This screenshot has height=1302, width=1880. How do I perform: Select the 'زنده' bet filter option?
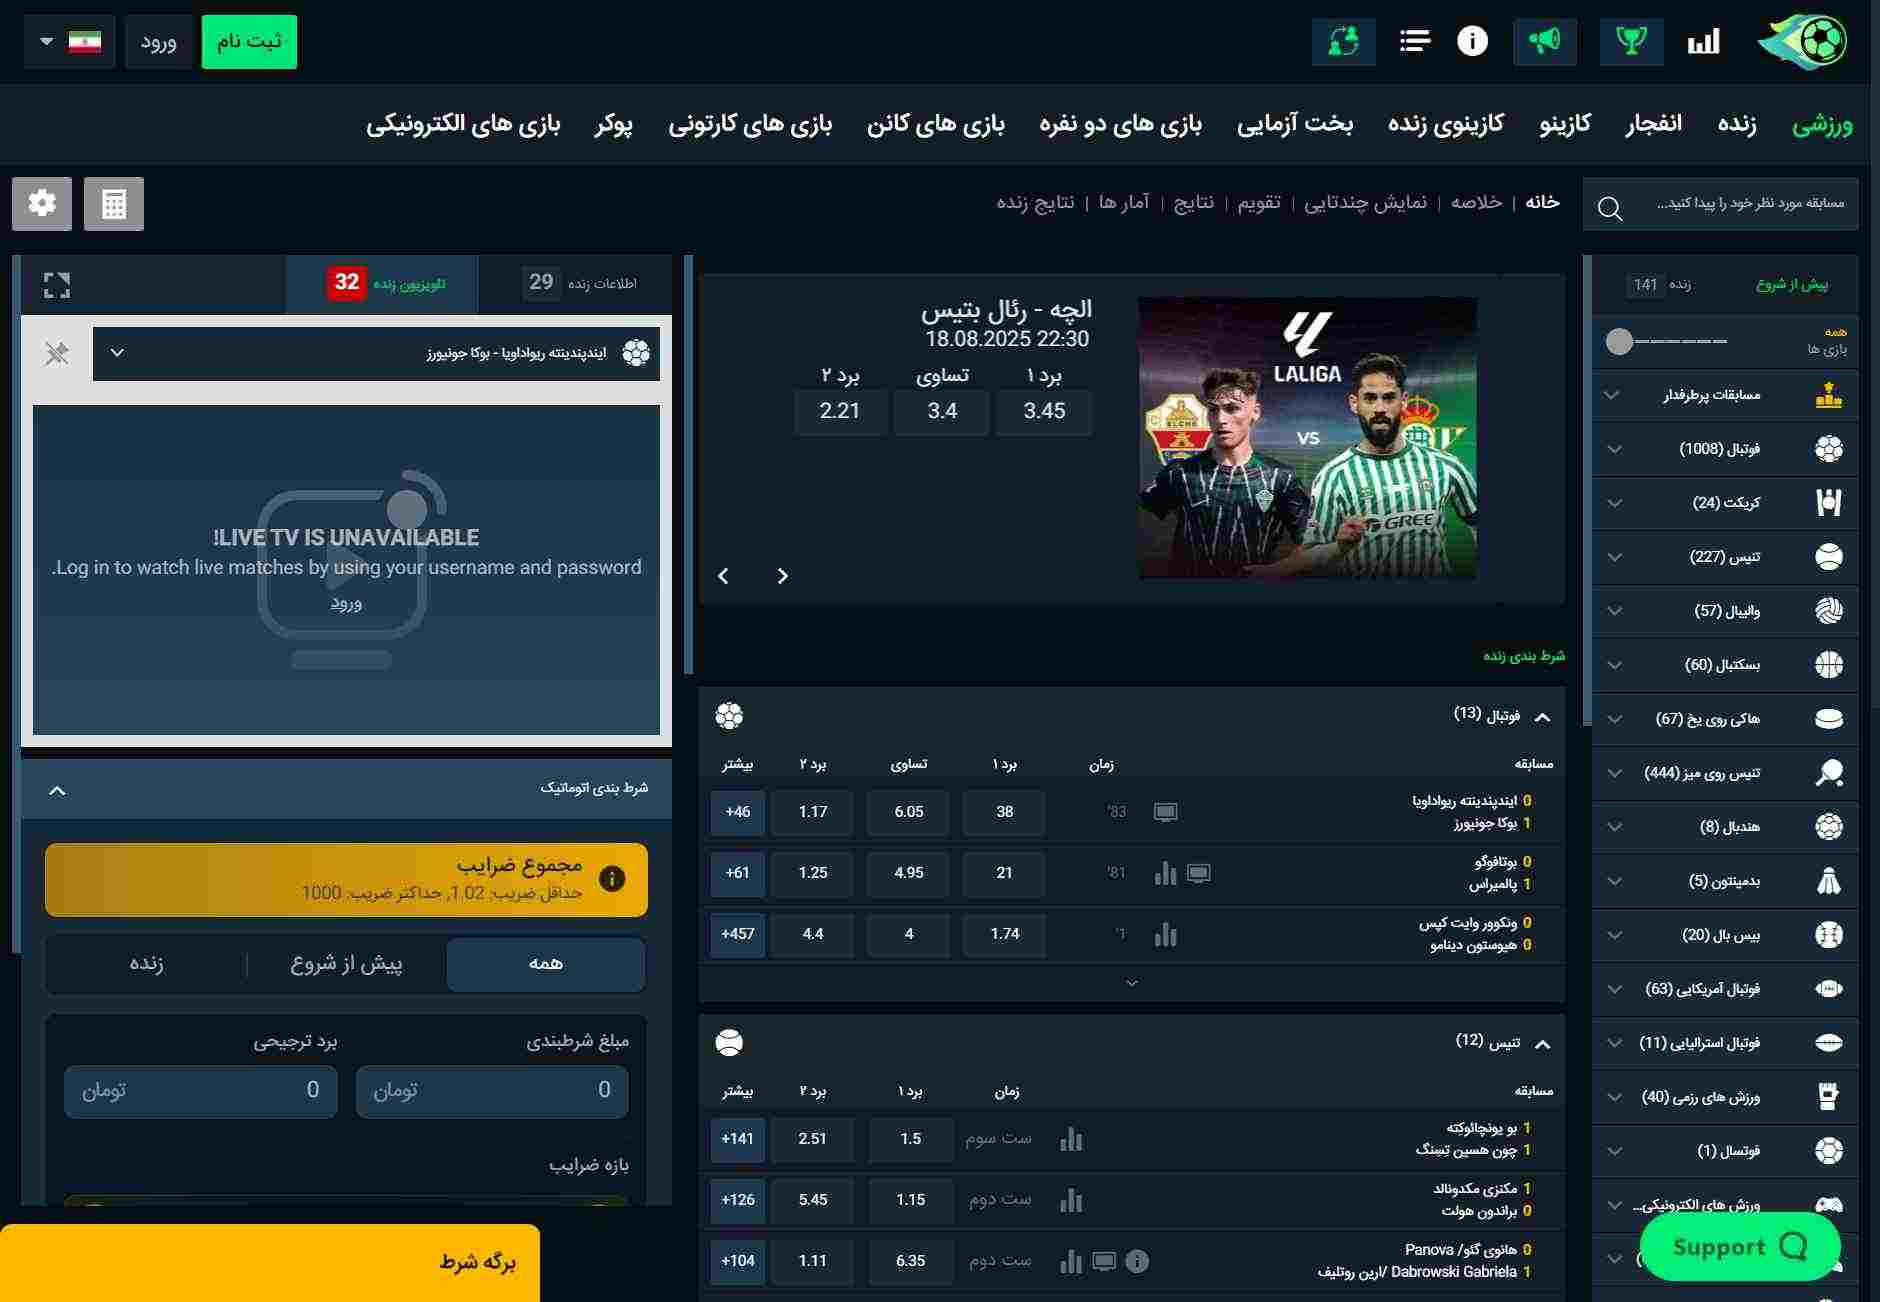146,964
